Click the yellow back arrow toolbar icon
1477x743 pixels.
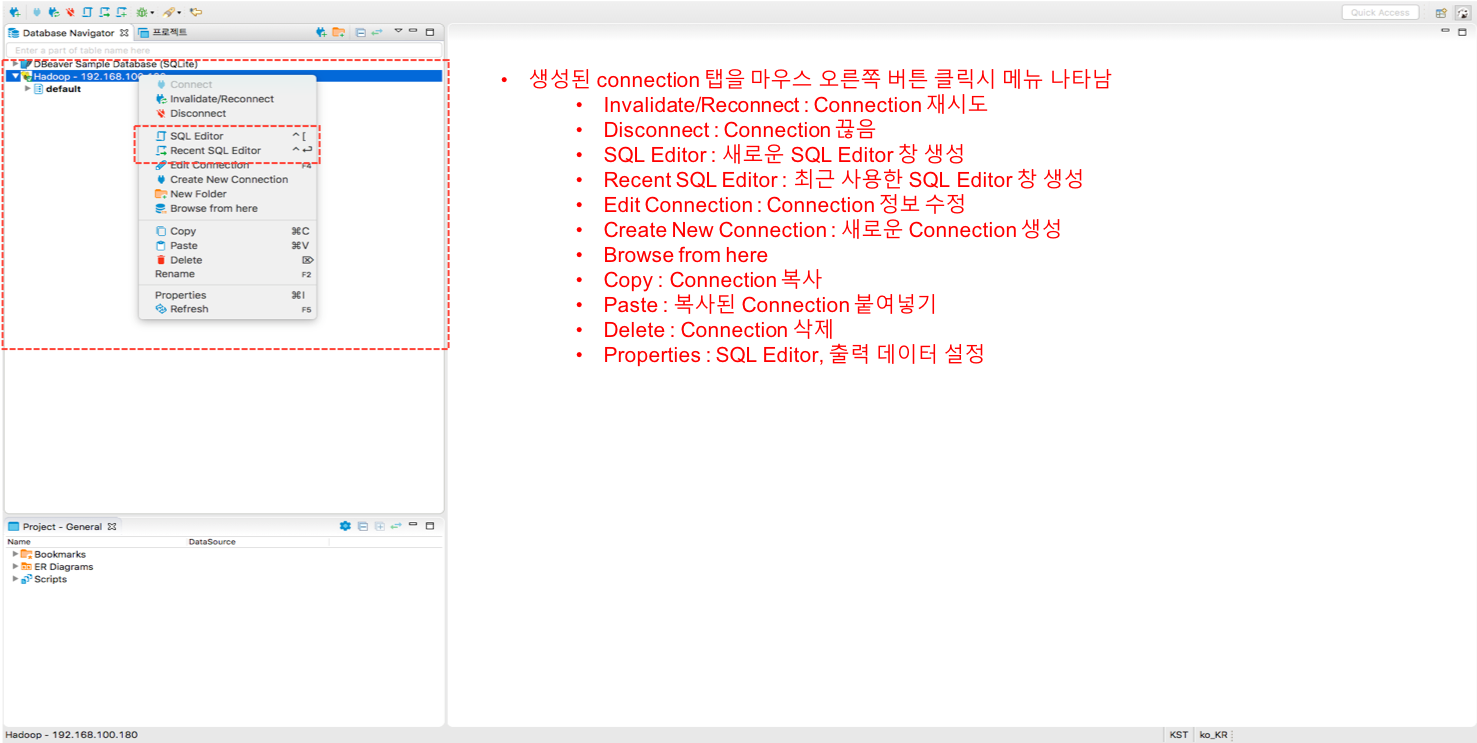pyautogui.click(x=196, y=12)
